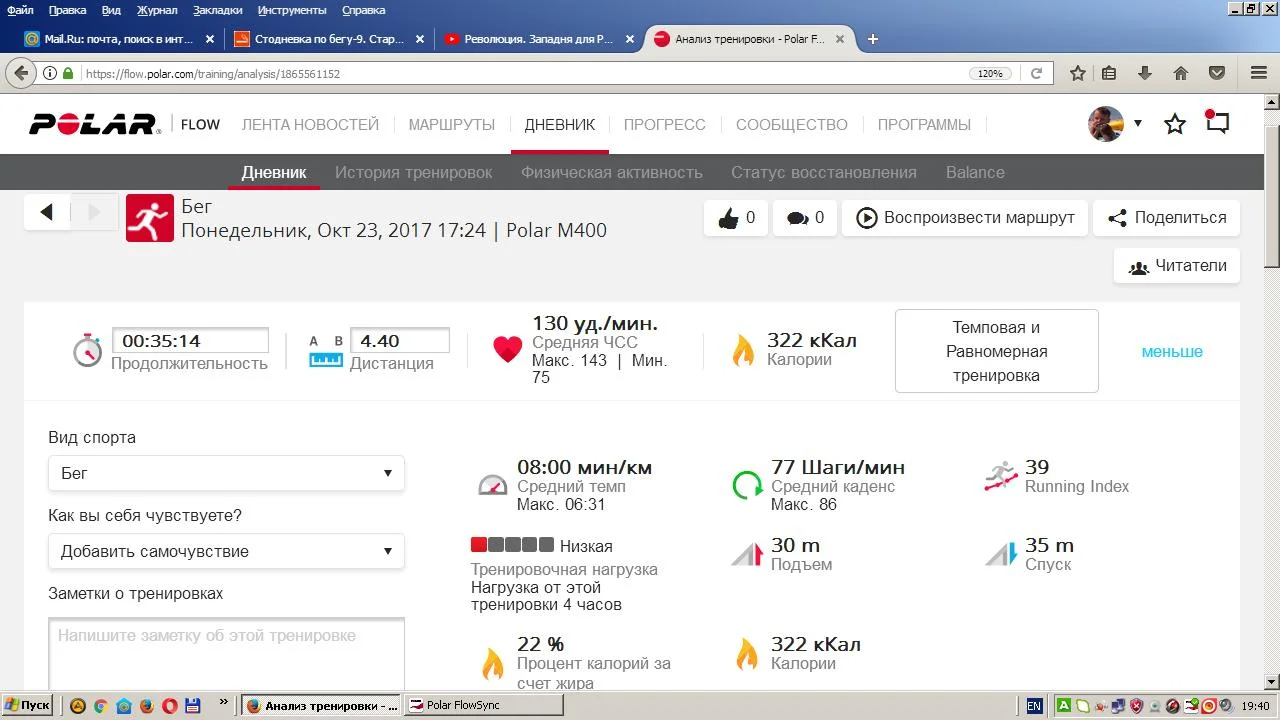
Task: Like this training with the thumbs-up button
Action: [x=736, y=218]
